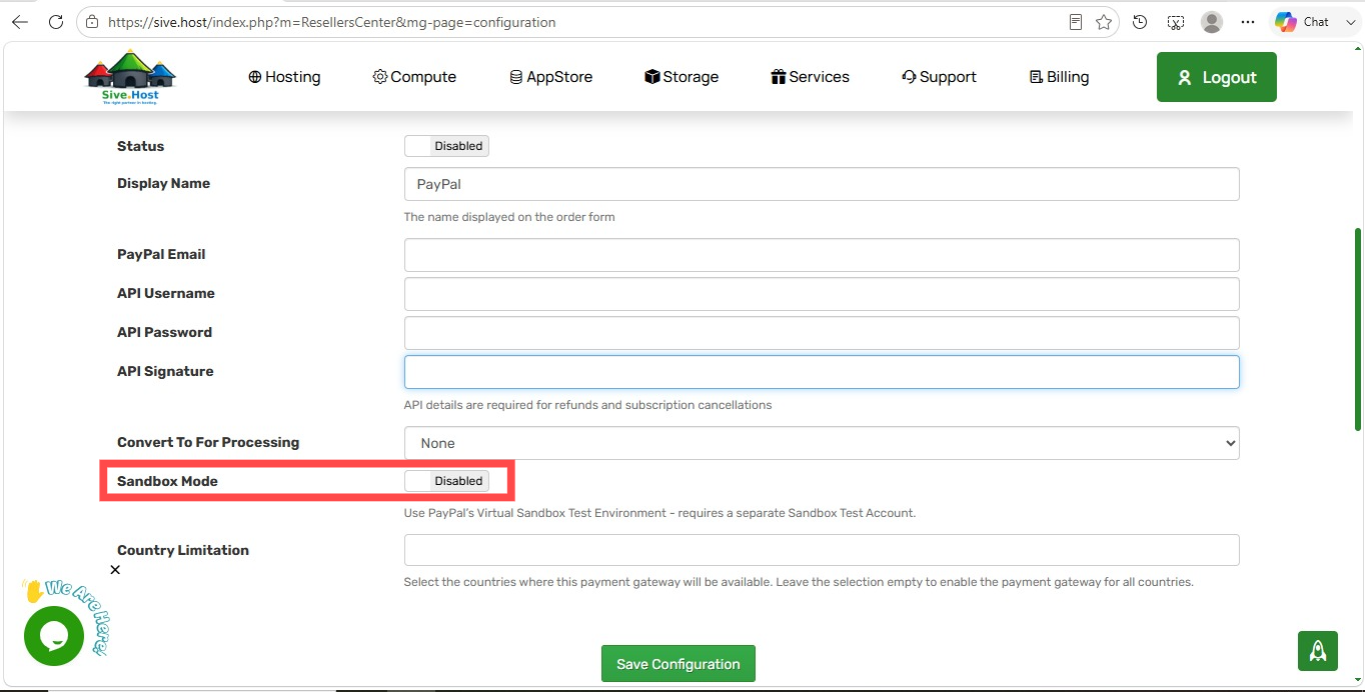1365x692 pixels.
Task: Open browser history clock icon
Action: [x=1140, y=22]
